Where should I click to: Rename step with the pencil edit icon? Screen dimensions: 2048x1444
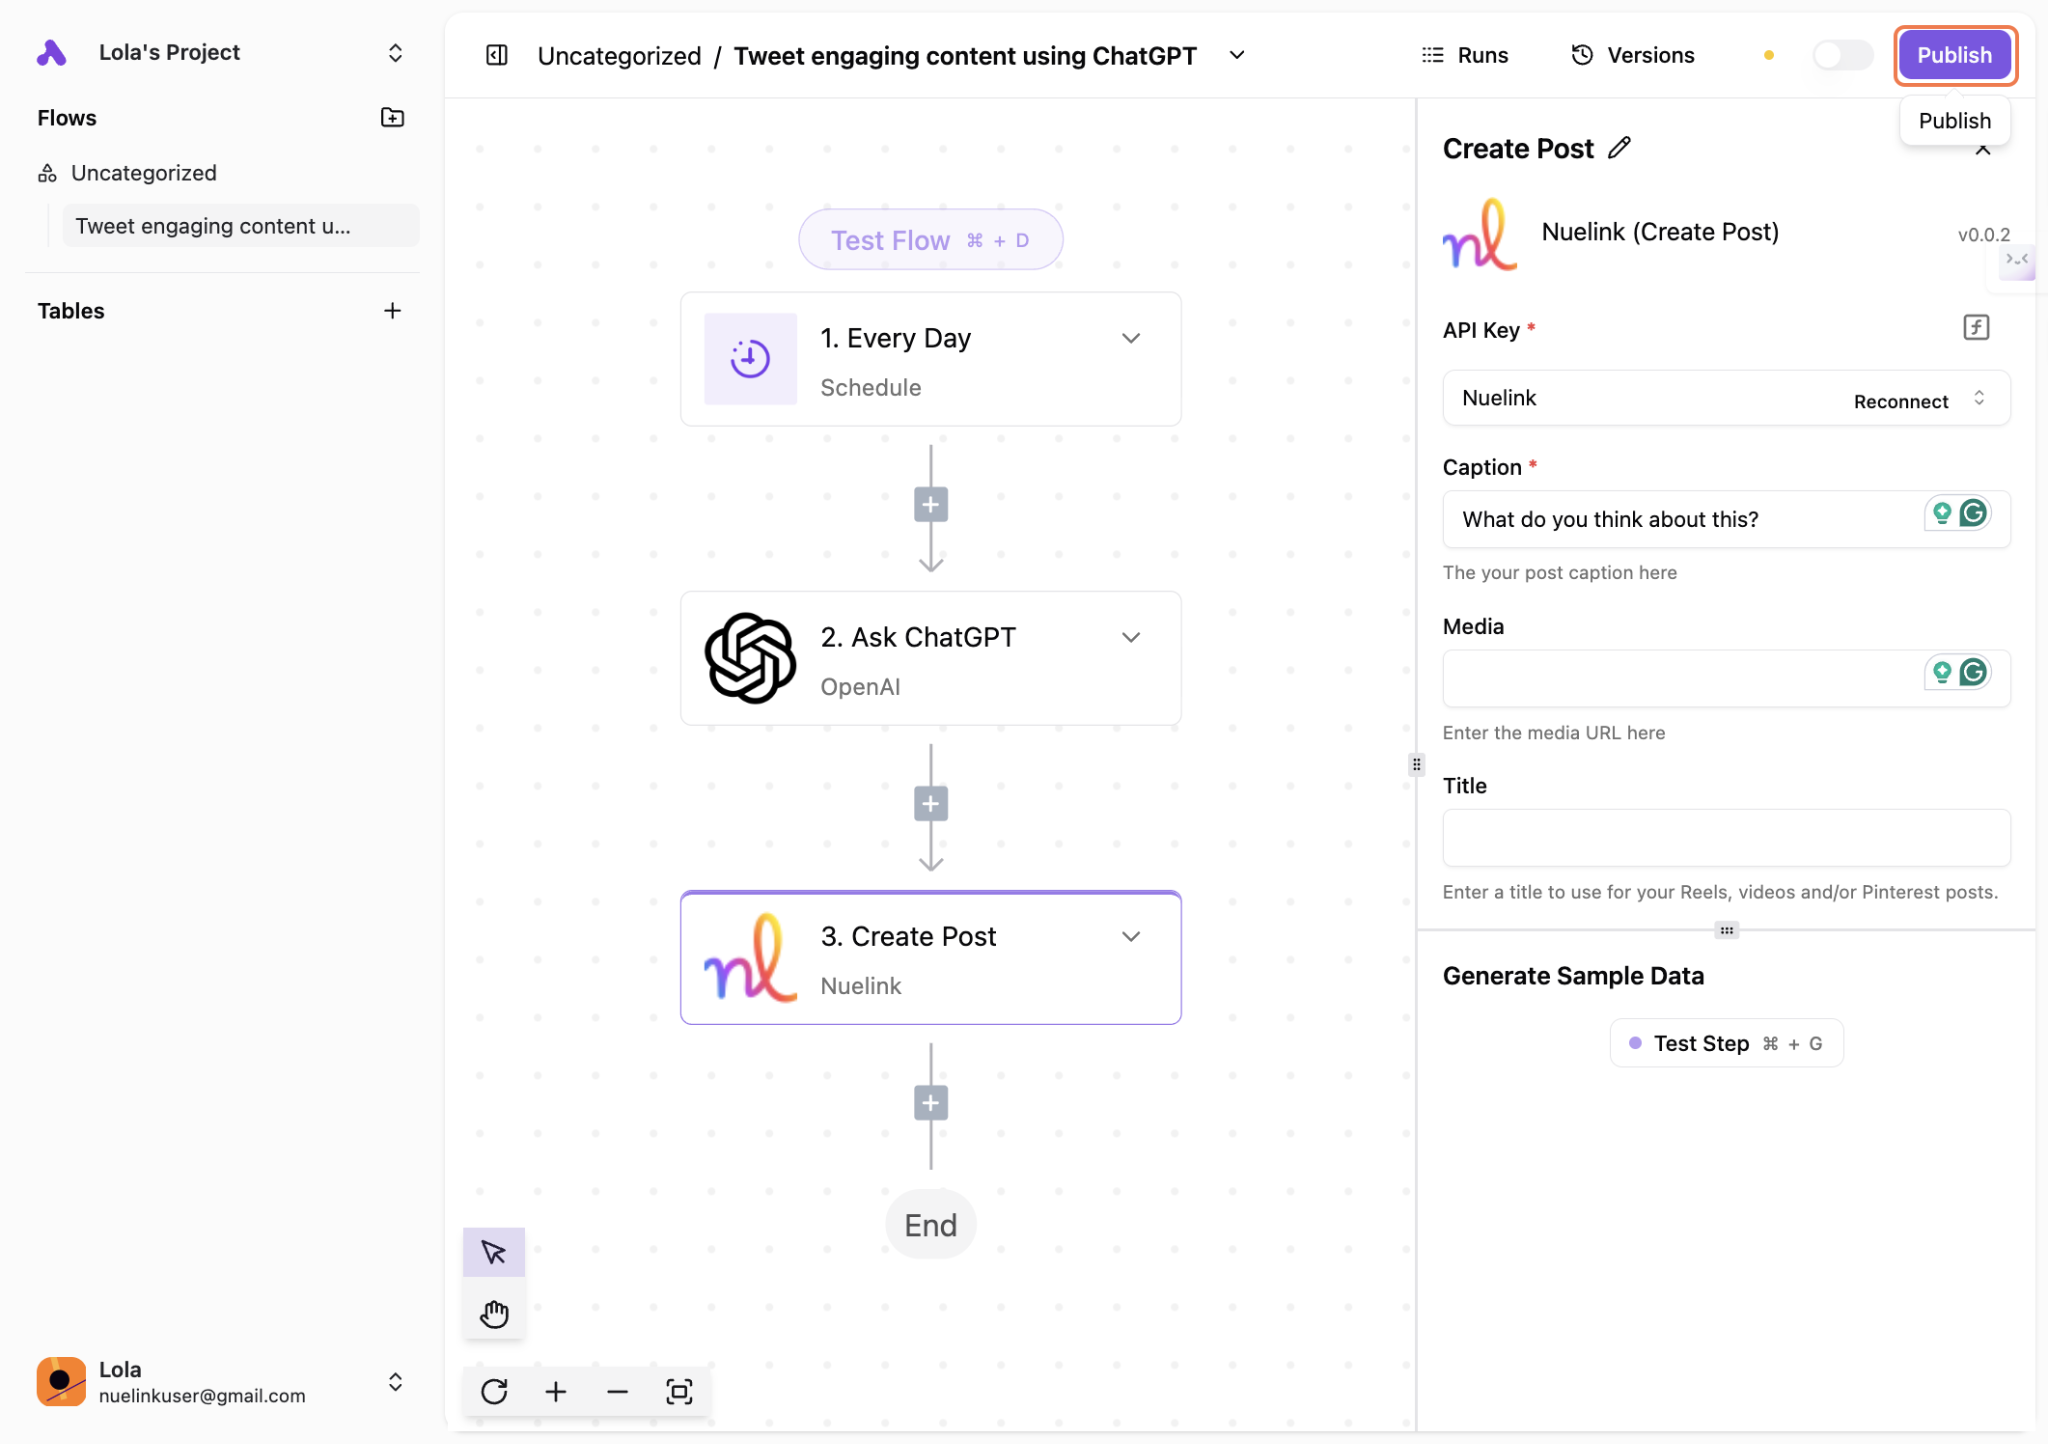1620,148
